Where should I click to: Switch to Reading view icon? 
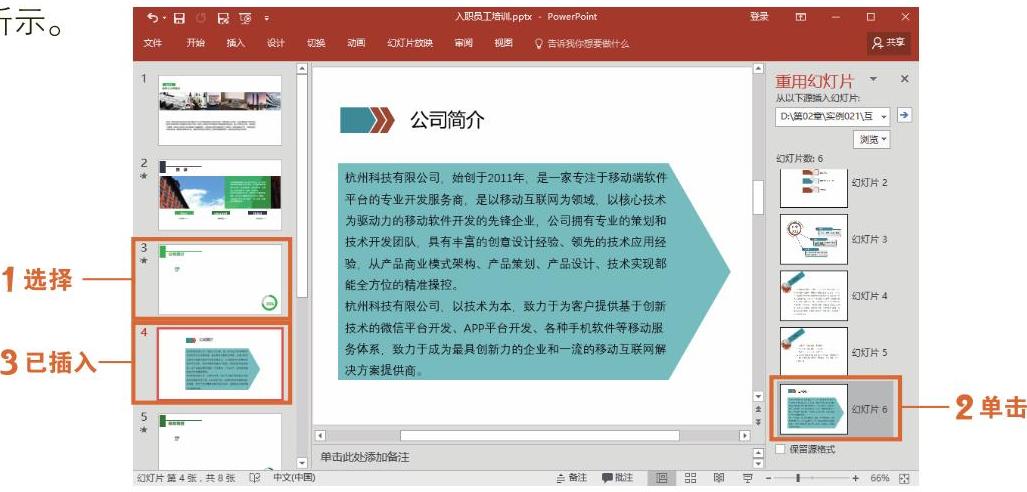coord(719,478)
